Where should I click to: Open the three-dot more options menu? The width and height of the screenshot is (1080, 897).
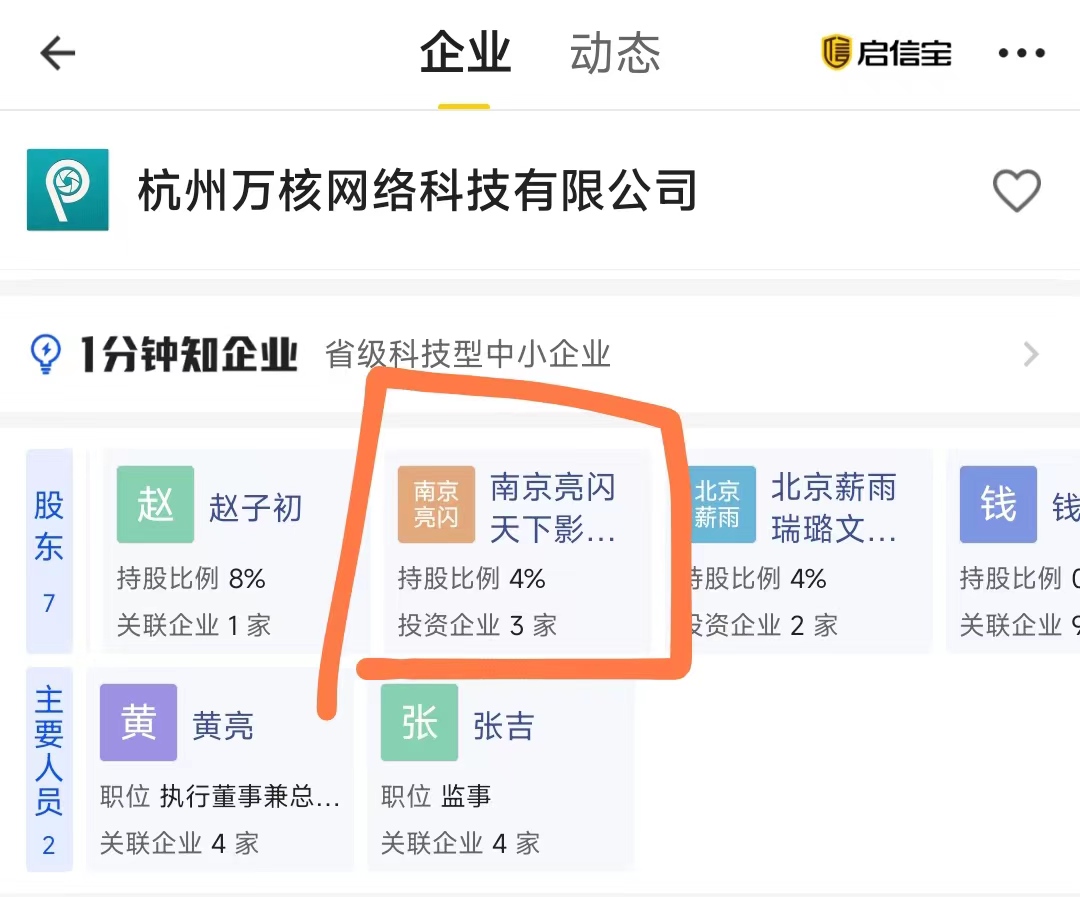(x=1022, y=54)
